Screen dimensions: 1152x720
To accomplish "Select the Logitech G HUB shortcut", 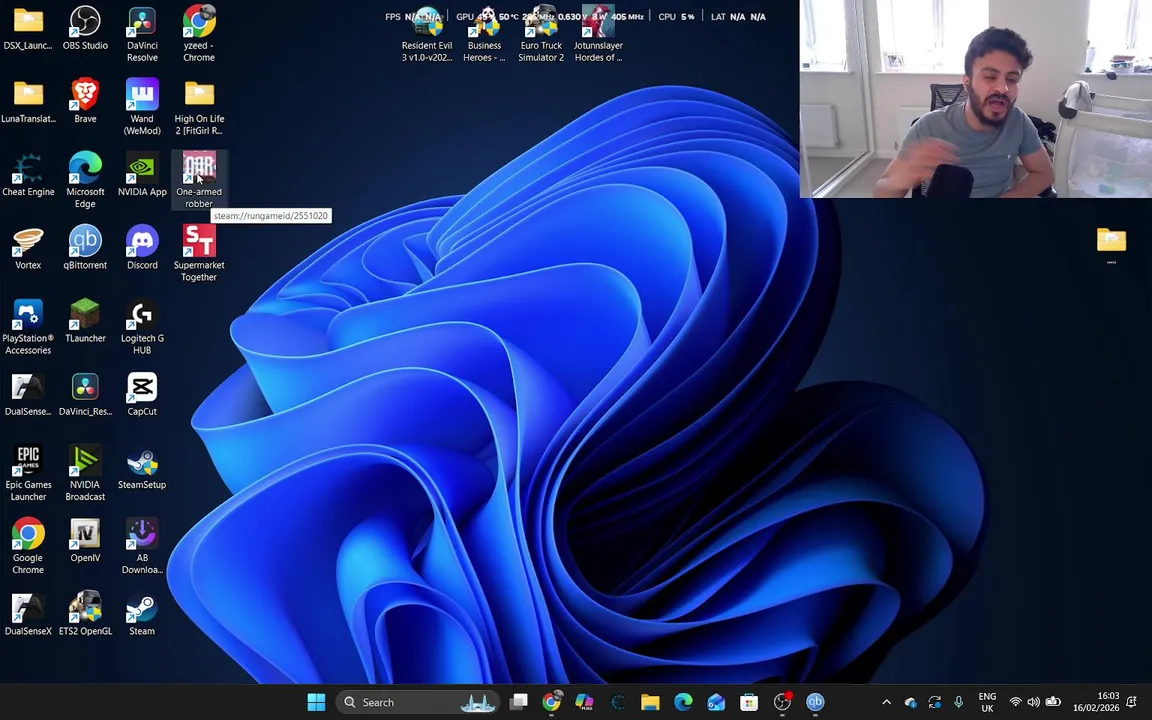I will (142, 327).
